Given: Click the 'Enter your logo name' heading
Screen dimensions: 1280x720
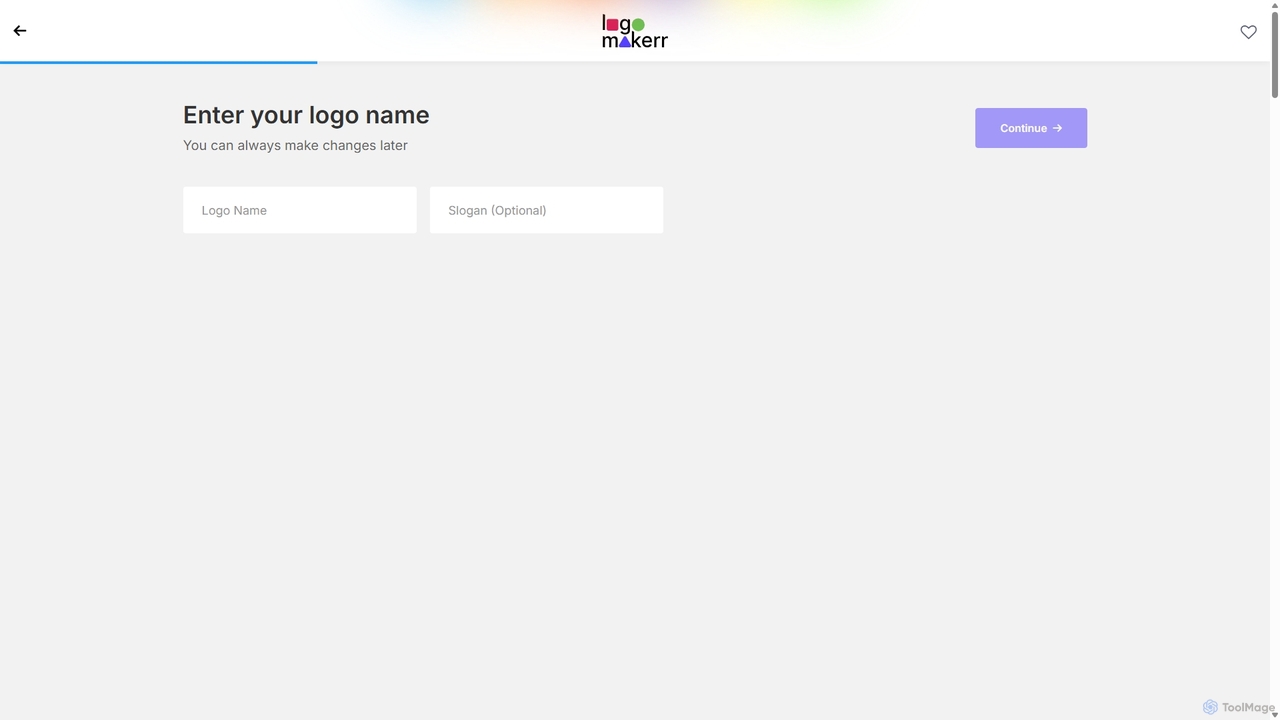Looking at the screenshot, I should click(306, 115).
